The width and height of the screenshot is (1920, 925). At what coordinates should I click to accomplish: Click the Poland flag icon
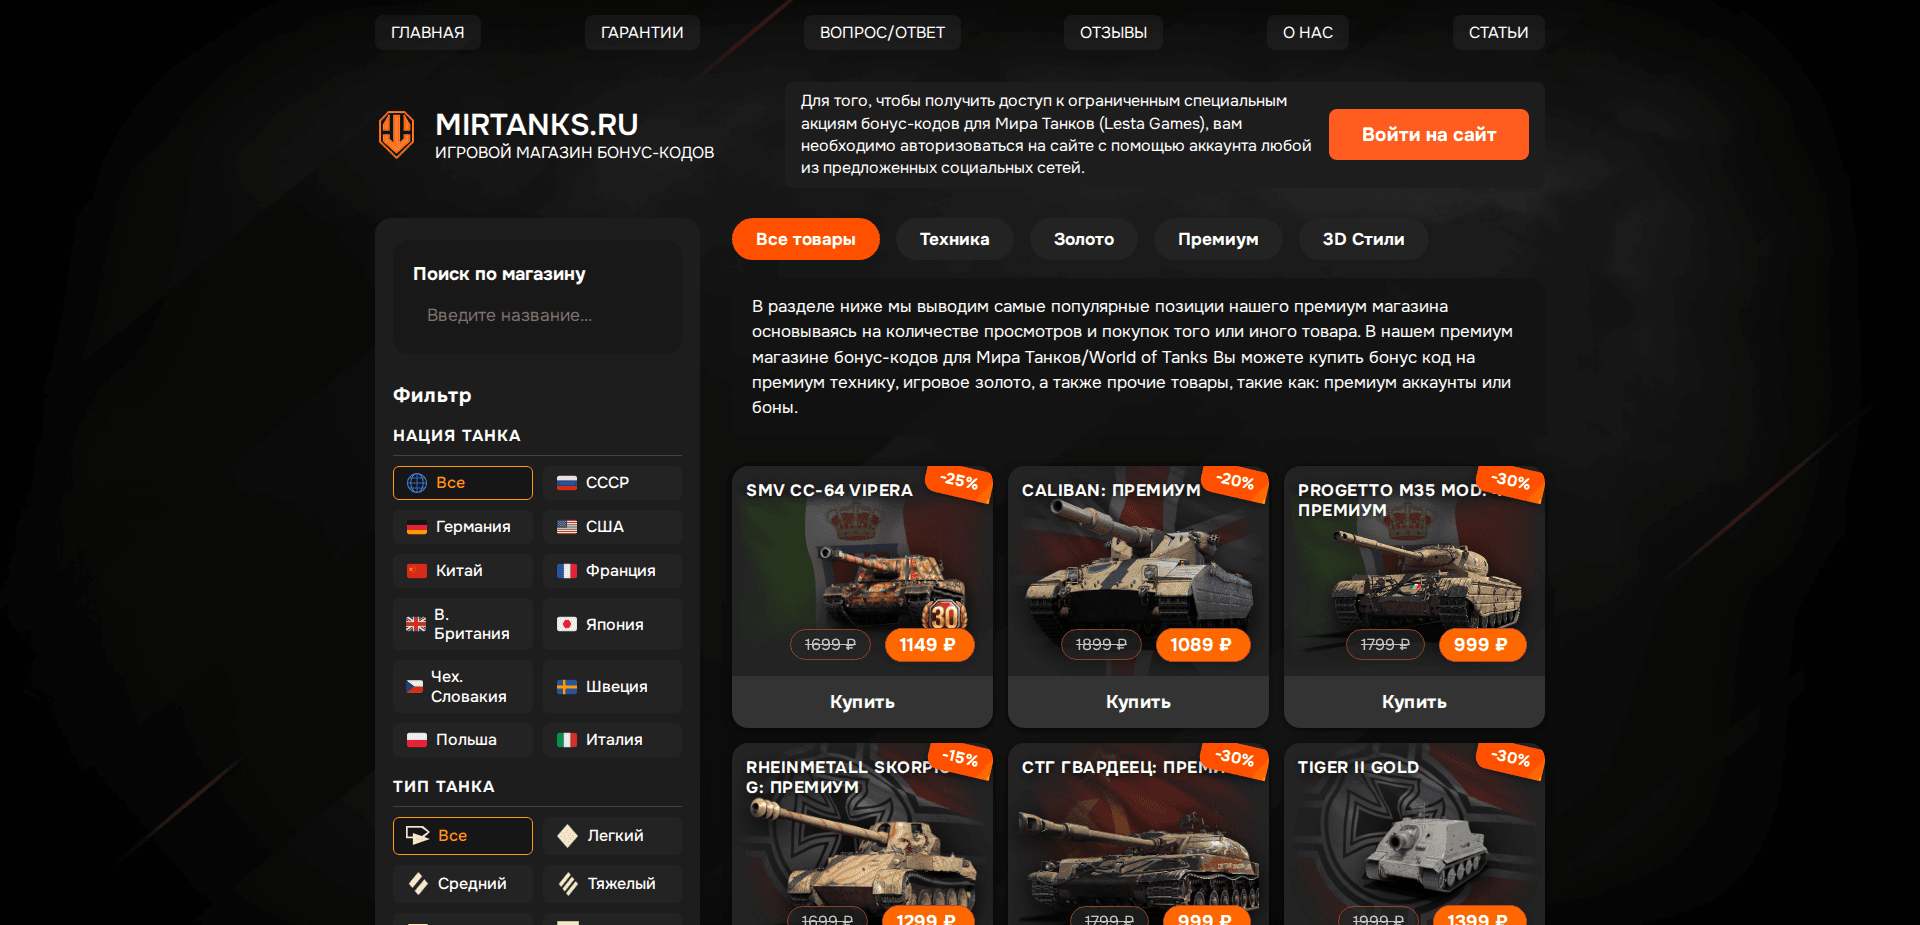[417, 740]
